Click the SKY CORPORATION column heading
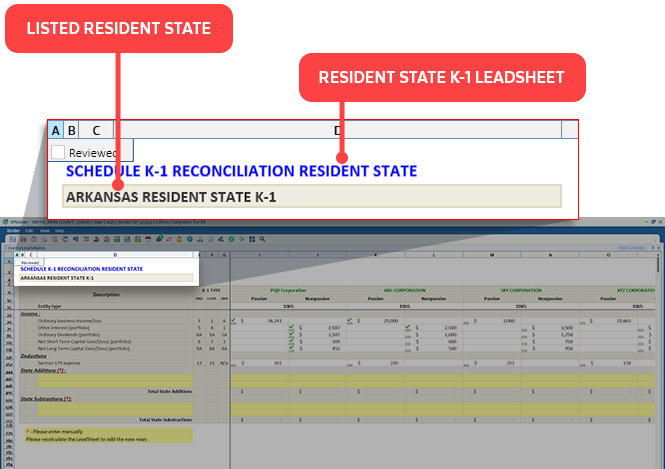The width and height of the screenshot is (665, 469). coord(521,290)
